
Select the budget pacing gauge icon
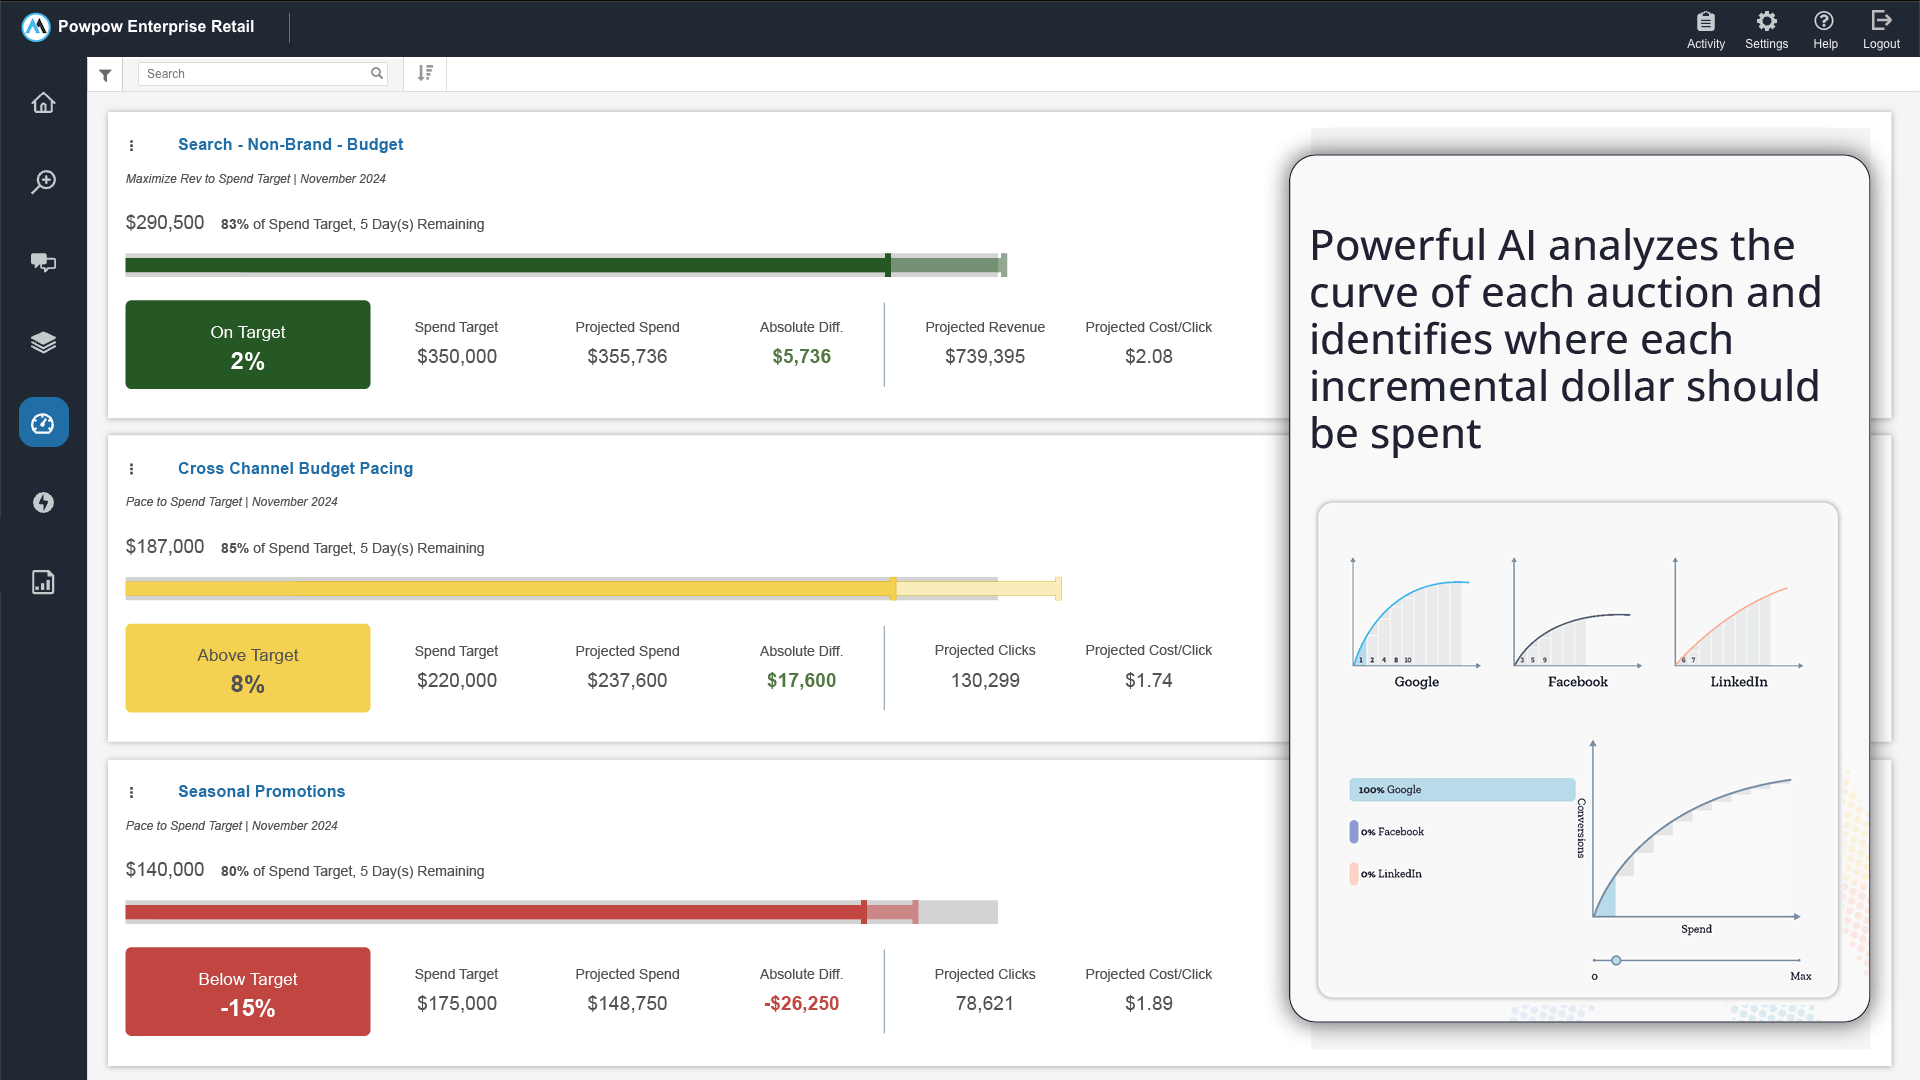43,423
